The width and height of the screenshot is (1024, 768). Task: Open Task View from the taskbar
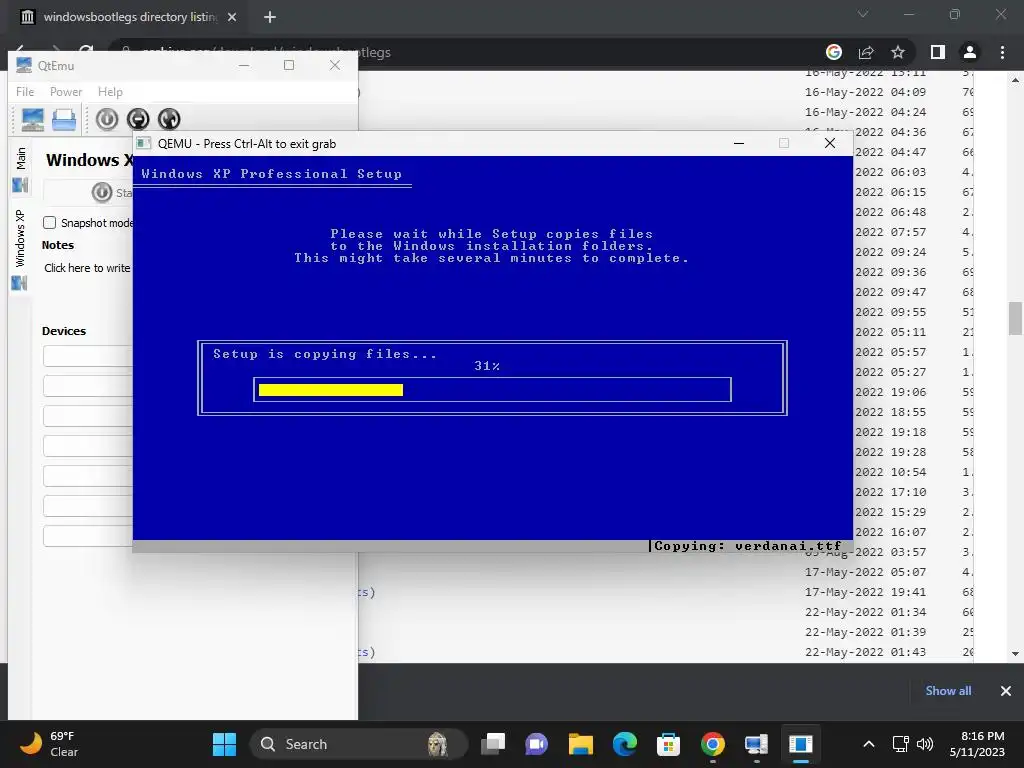[493, 744]
